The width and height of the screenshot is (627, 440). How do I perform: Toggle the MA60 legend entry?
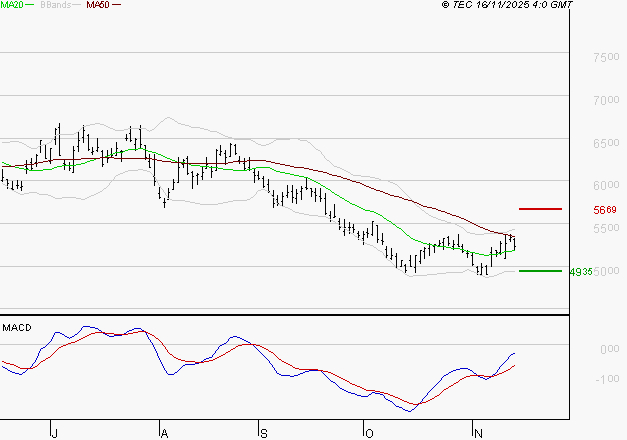[97, 5]
